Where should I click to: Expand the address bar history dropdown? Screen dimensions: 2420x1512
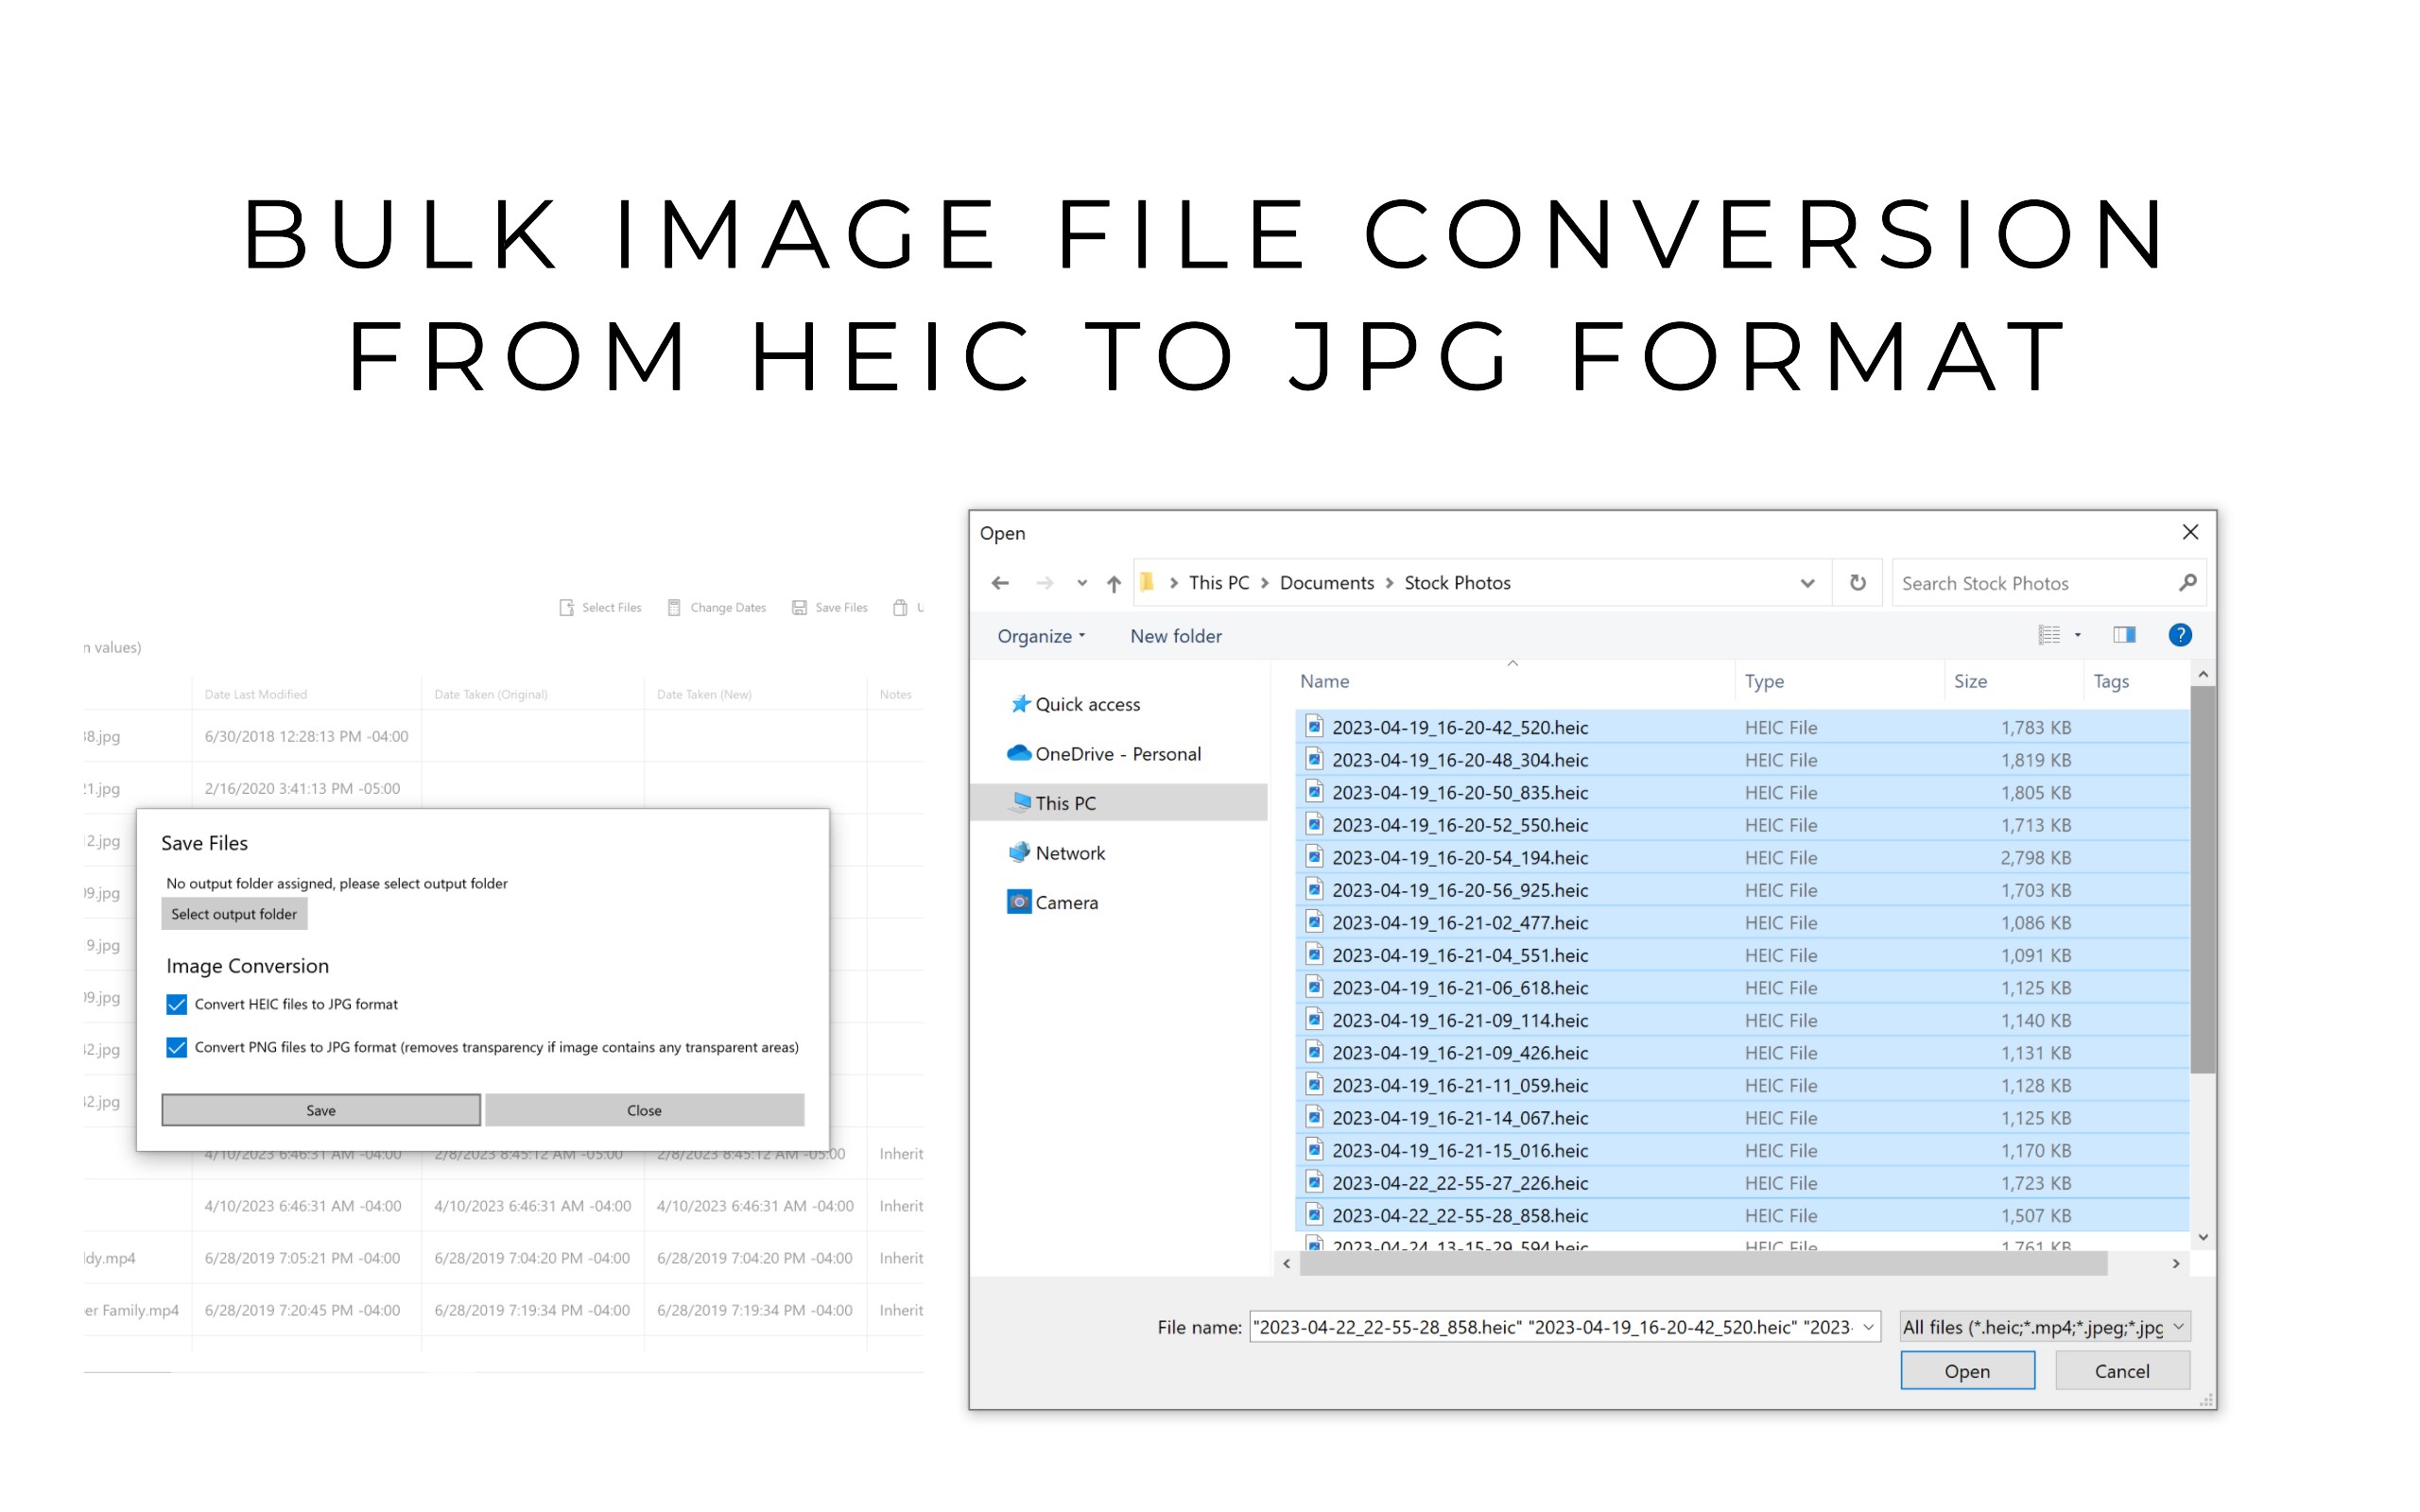tap(1807, 583)
